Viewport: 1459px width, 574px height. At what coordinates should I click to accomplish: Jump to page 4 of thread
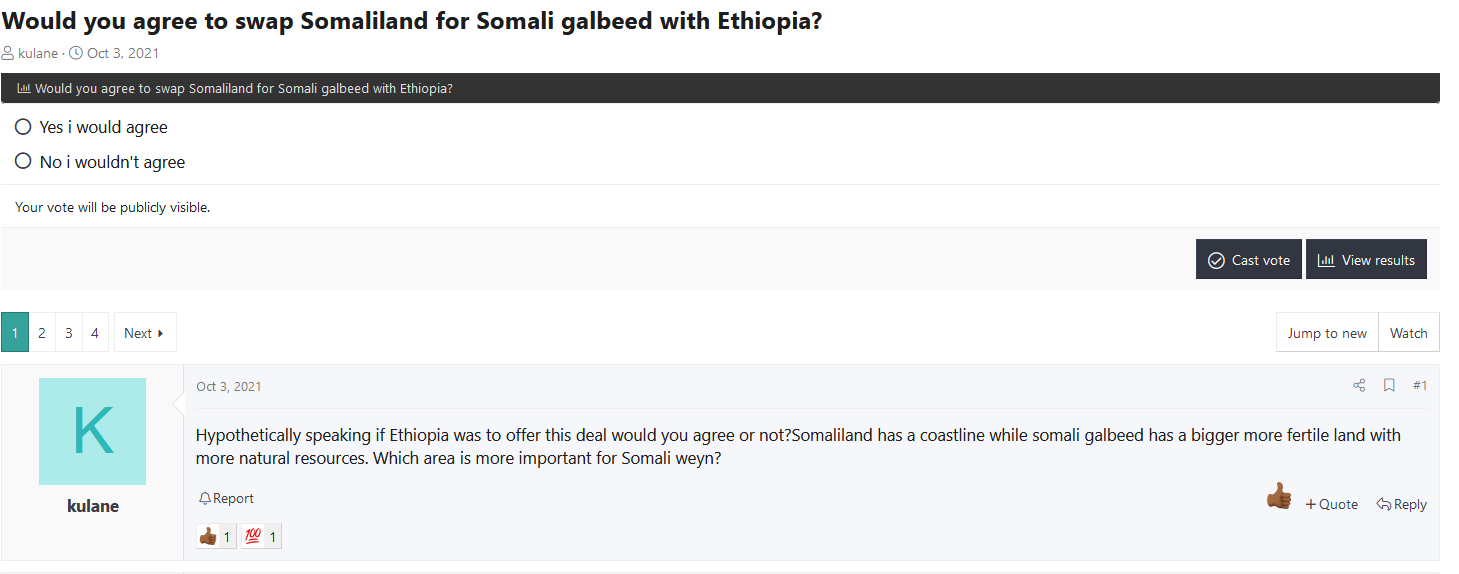click(95, 333)
